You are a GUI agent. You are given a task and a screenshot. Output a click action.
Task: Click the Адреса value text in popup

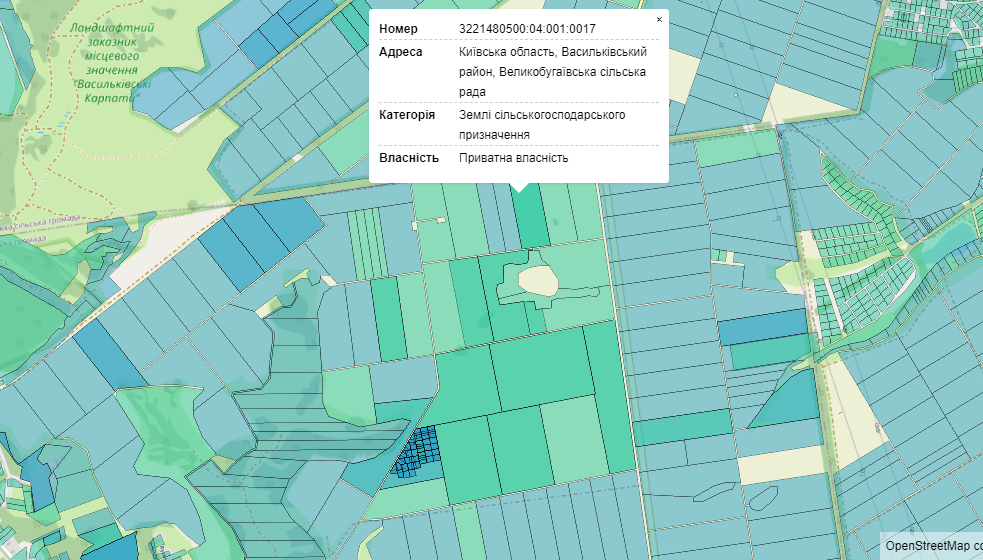click(552, 72)
